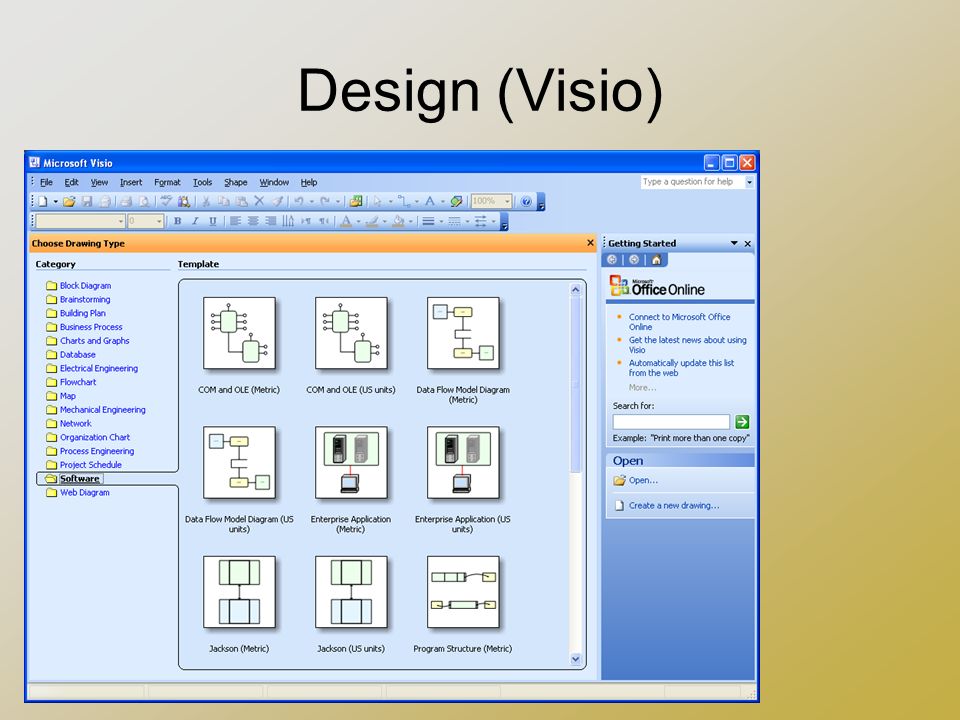Click the template list scroll down arrow
The image size is (960, 720).
click(575, 659)
